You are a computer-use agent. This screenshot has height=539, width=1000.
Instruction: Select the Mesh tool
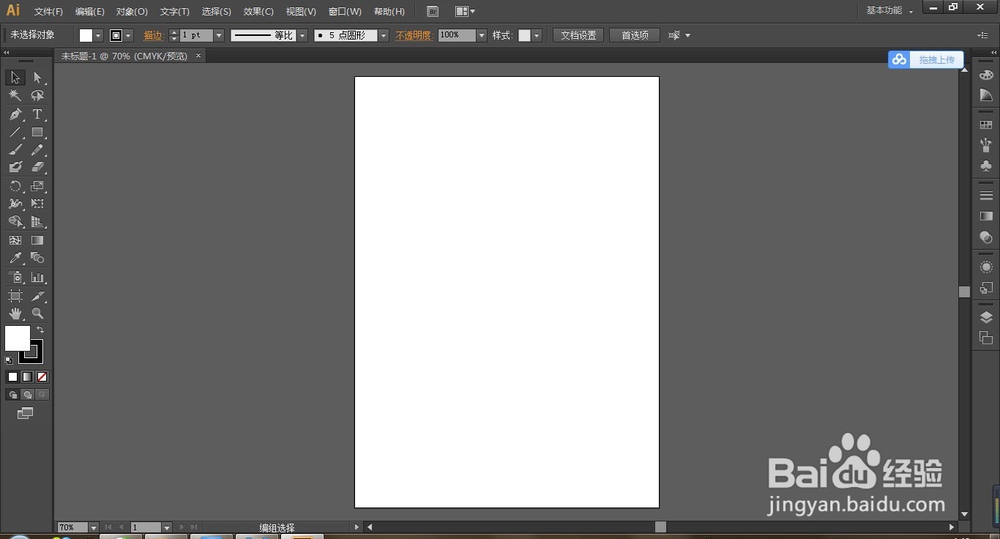[15, 240]
